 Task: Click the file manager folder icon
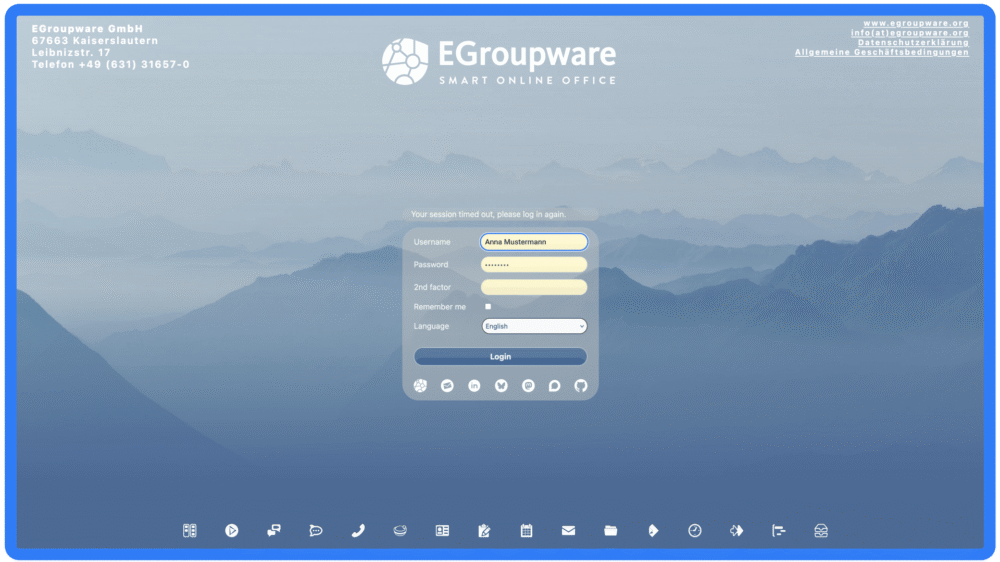(610, 530)
